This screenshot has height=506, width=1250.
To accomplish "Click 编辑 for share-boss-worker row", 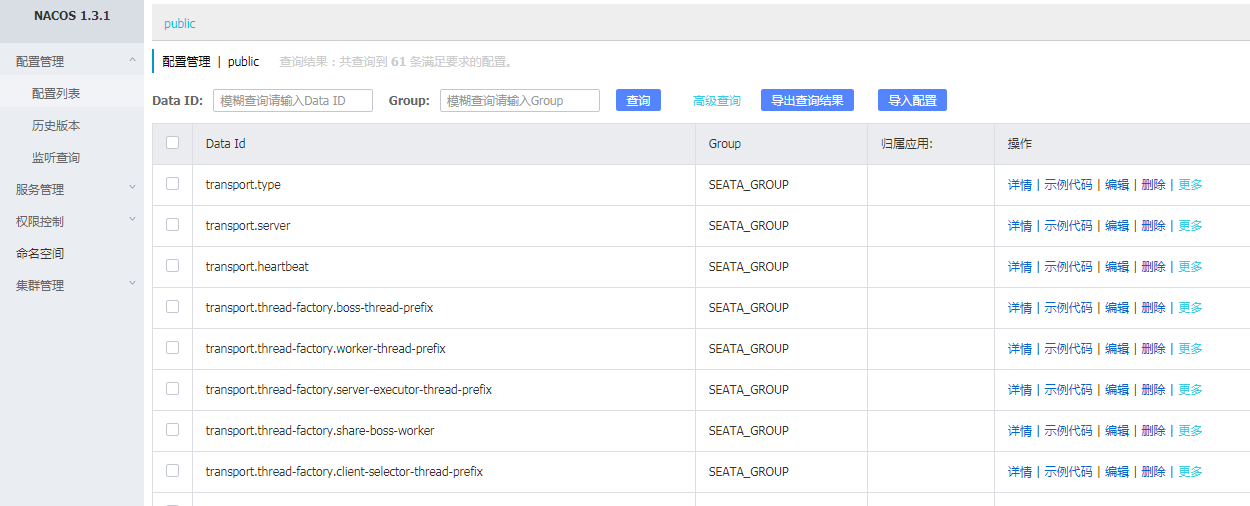I will [1117, 431].
